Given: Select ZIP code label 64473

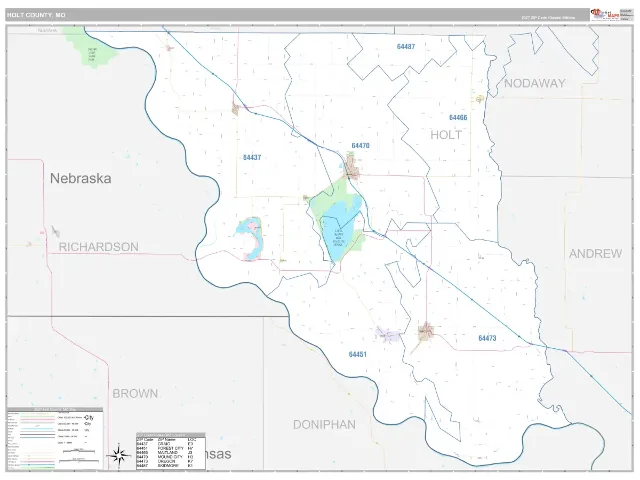Looking at the screenshot, I should click(487, 338).
